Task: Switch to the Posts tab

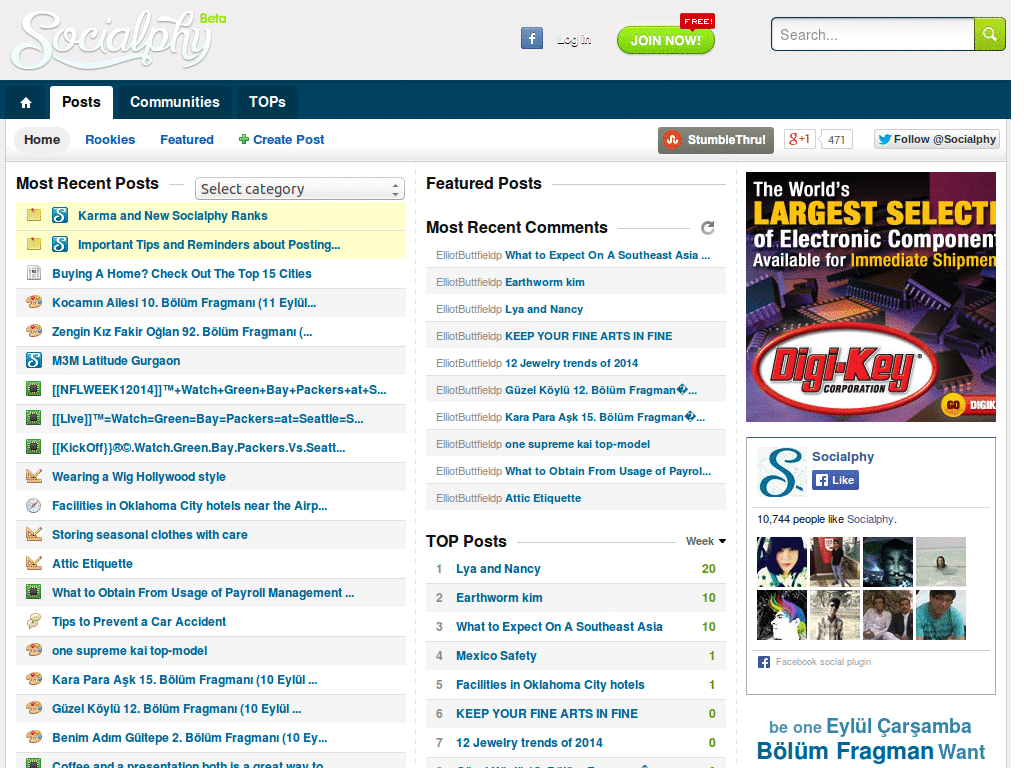Action: click(x=82, y=103)
